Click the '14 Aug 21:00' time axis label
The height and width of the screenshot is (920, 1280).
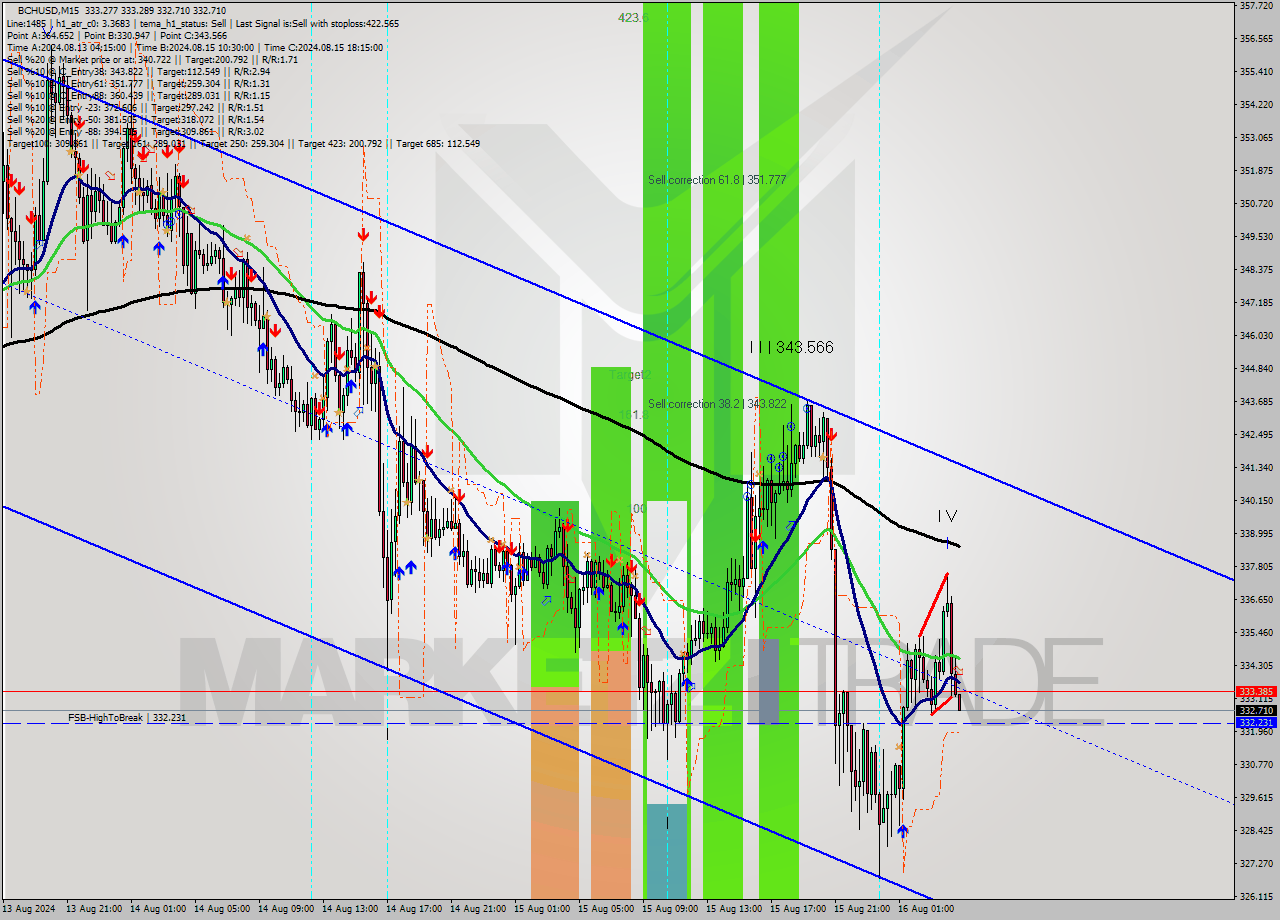point(477,909)
